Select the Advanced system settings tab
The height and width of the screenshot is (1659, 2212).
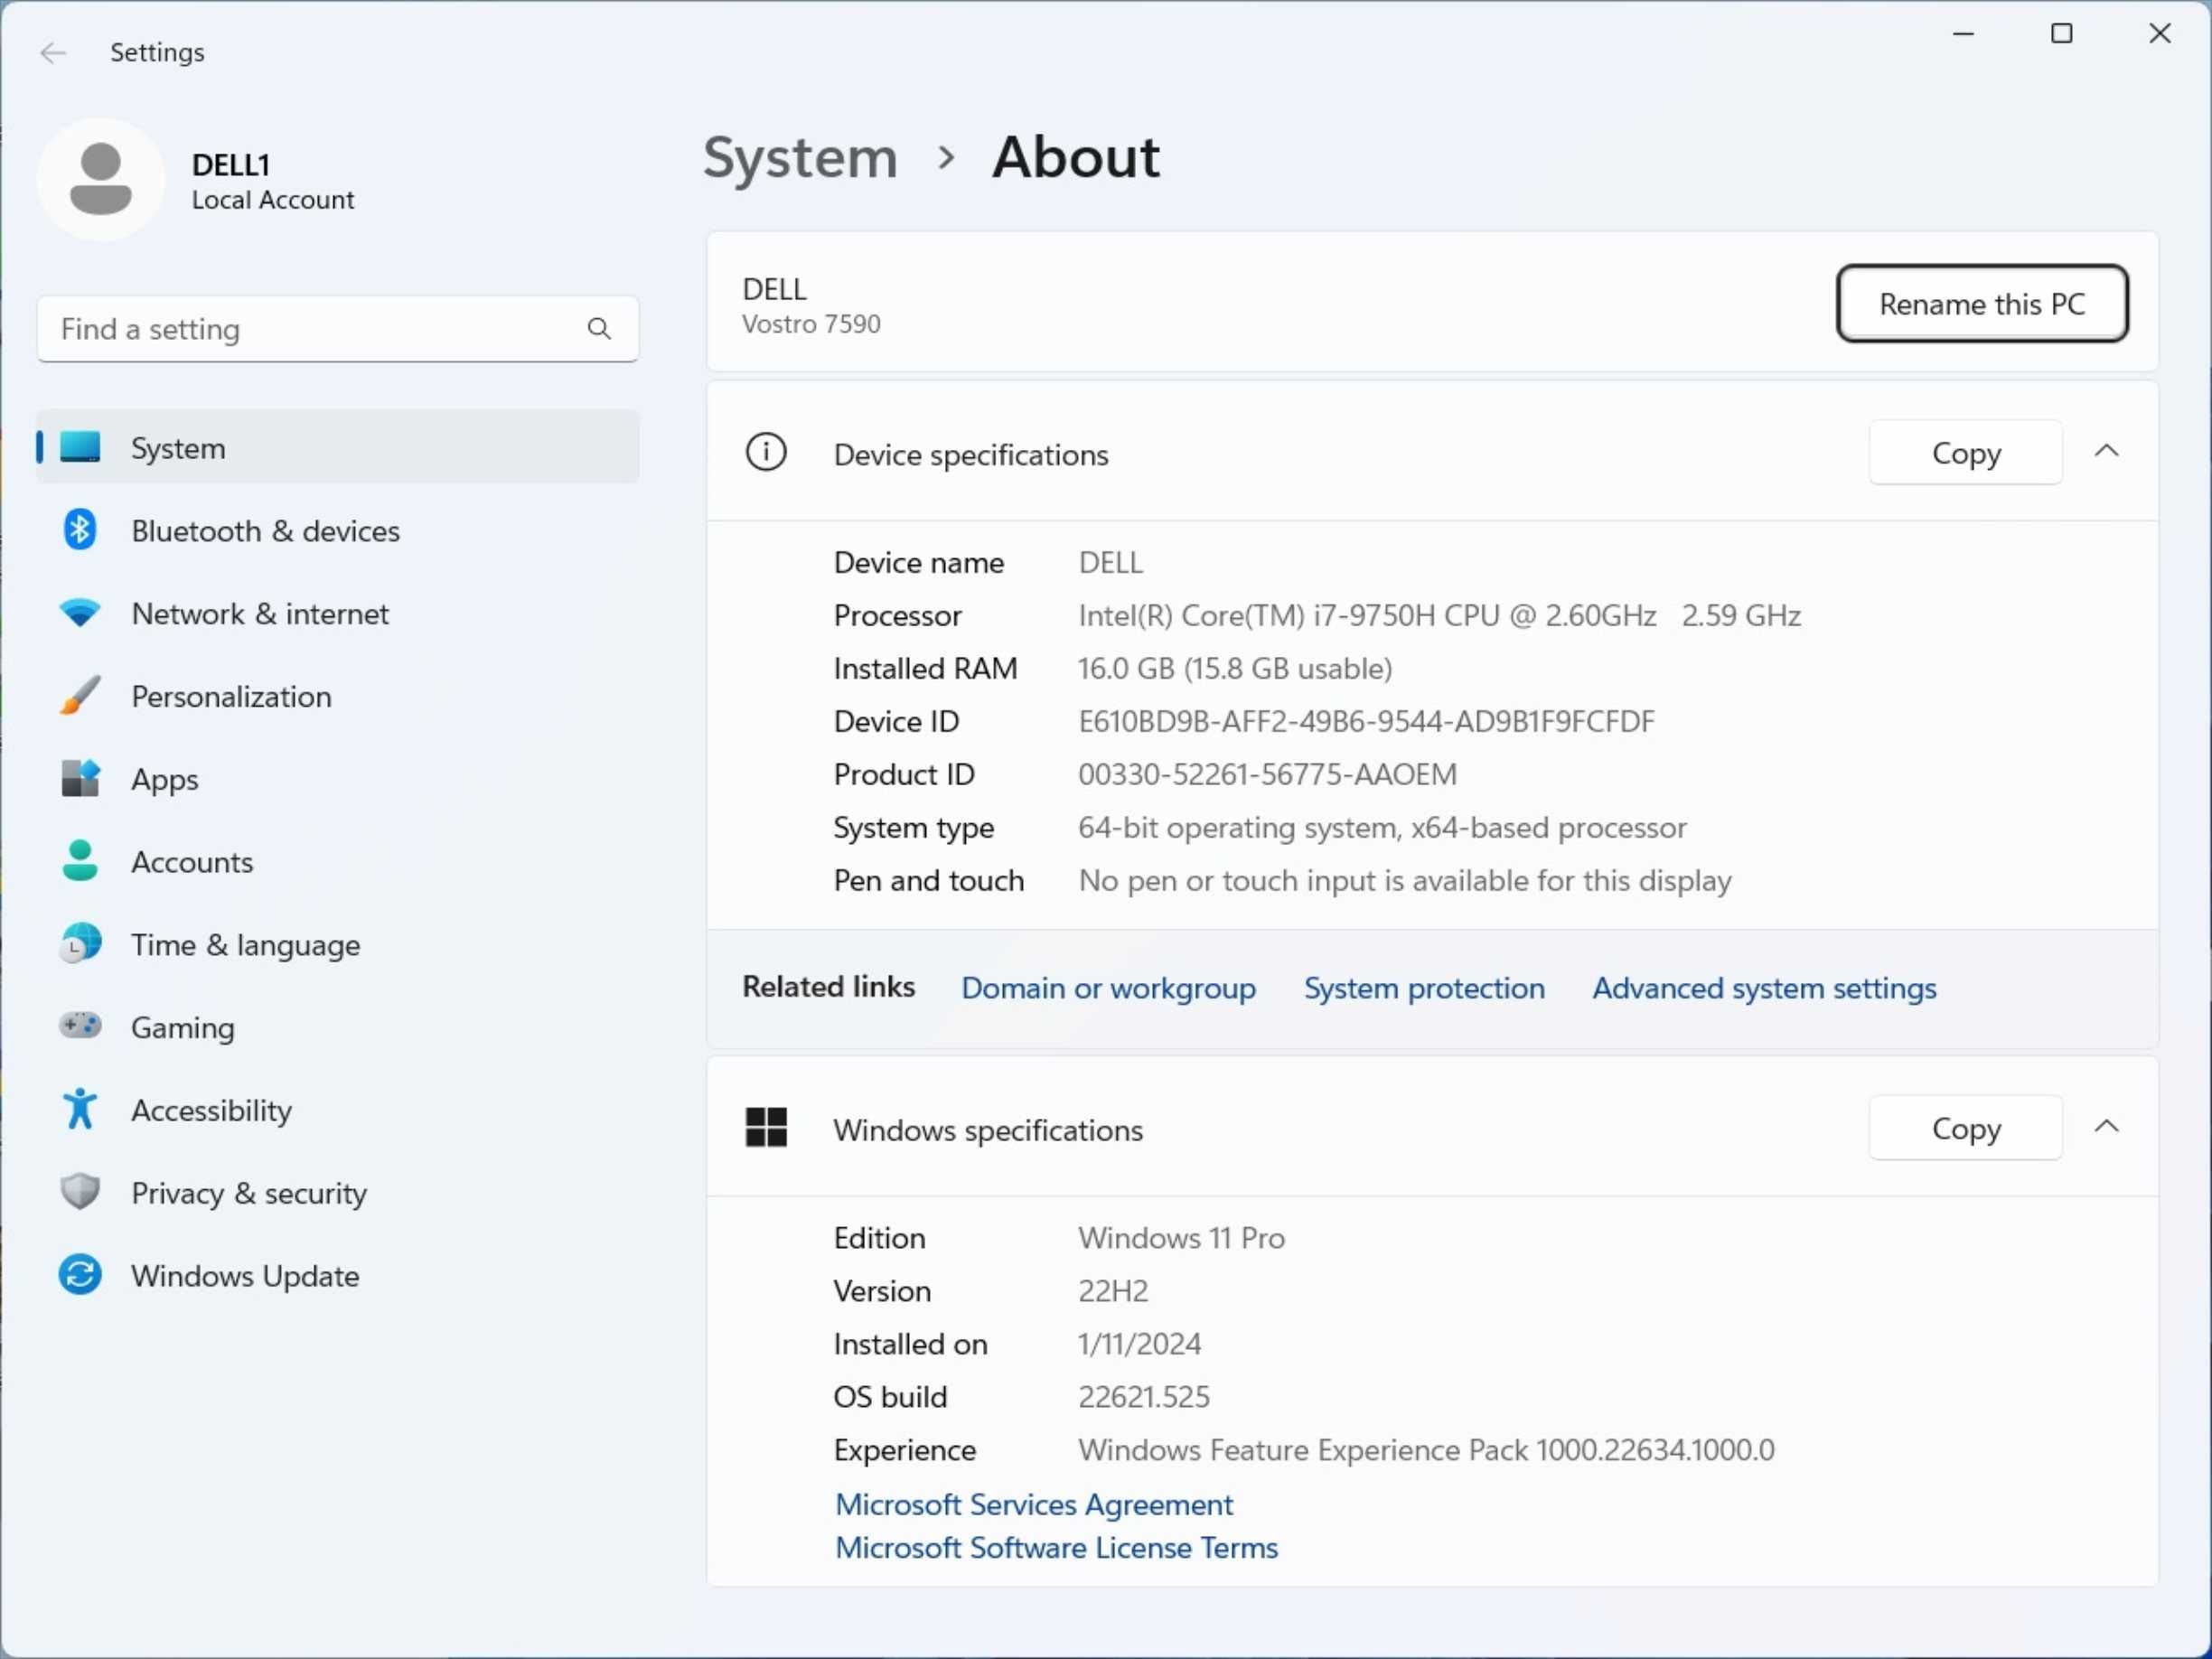click(1765, 987)
